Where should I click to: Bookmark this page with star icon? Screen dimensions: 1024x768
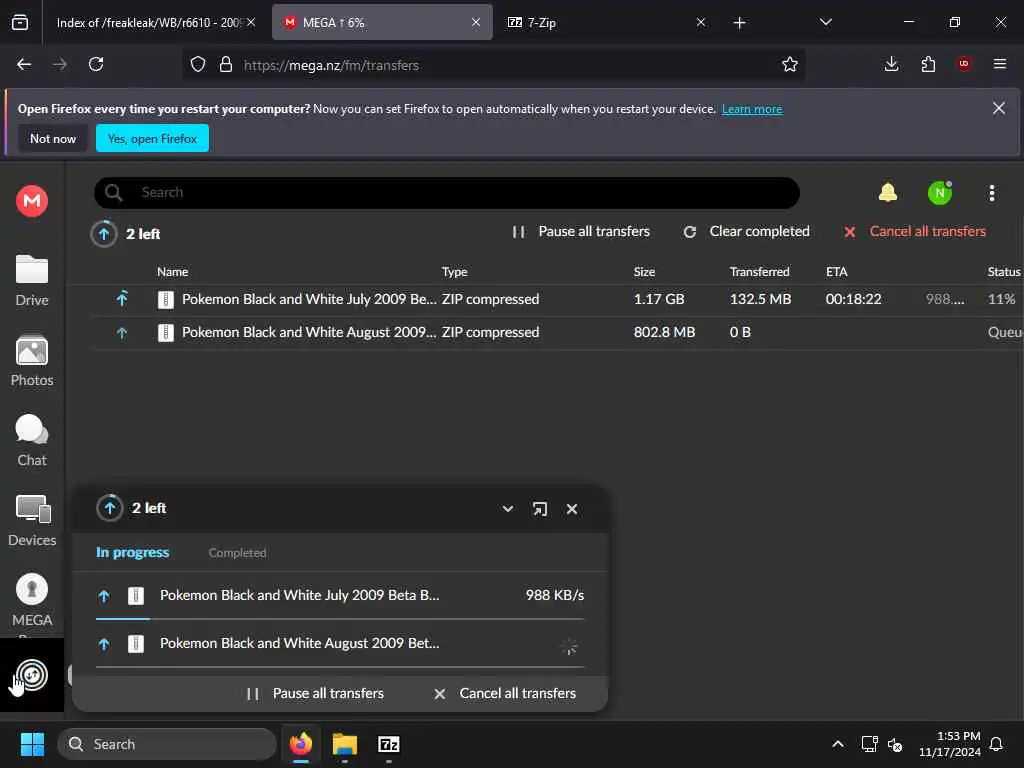click(x=790, y=64)
